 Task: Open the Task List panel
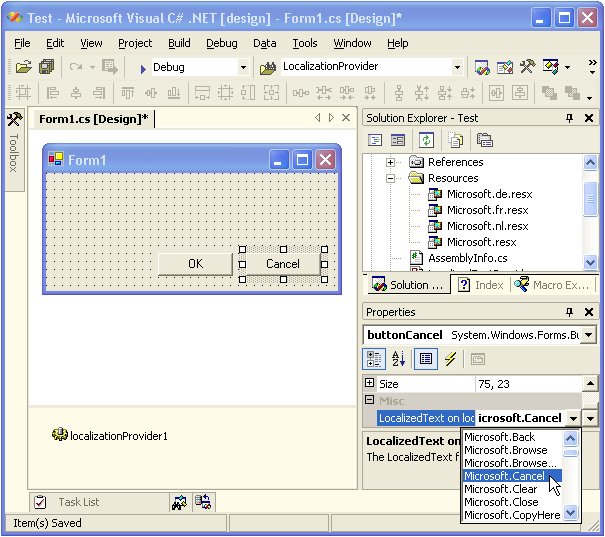(x=100, y=502)
